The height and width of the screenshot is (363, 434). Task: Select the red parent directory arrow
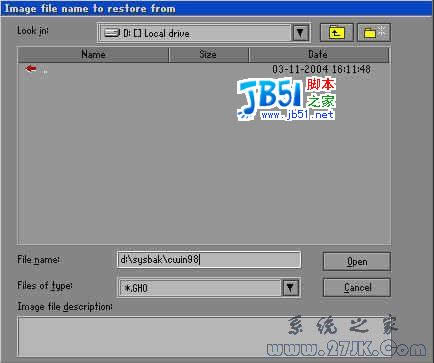[31, 69]
